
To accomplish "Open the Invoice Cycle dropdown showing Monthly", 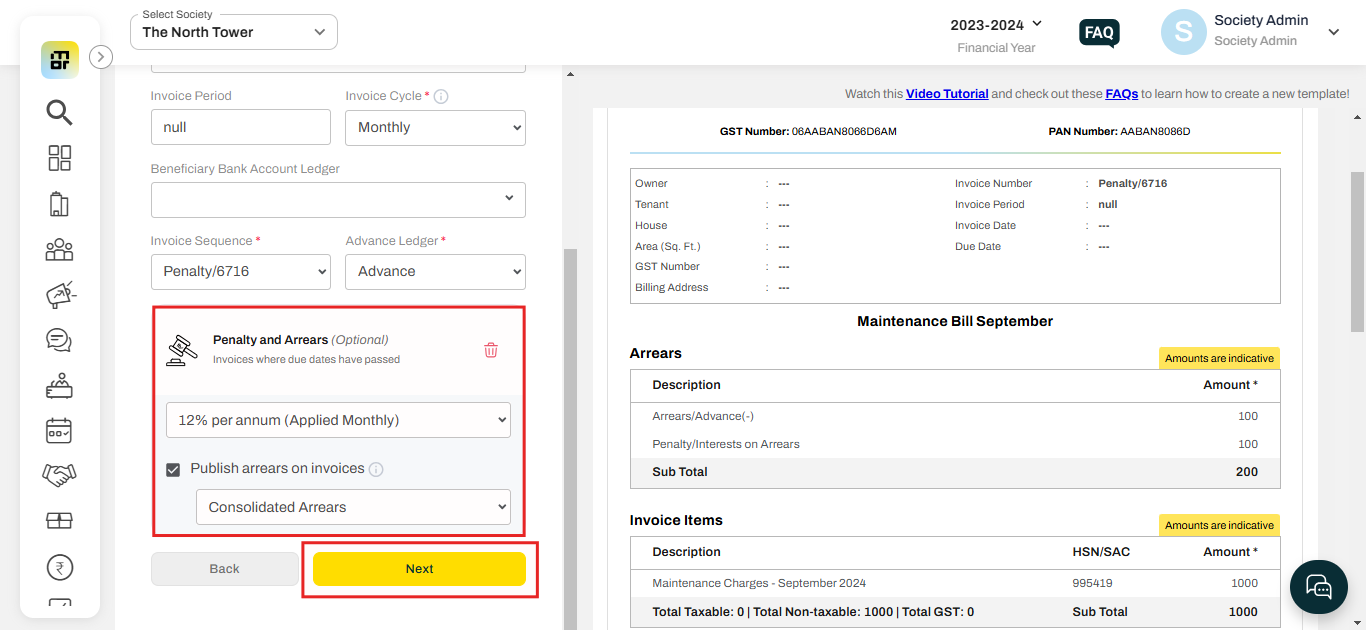I will click(435, 127).
